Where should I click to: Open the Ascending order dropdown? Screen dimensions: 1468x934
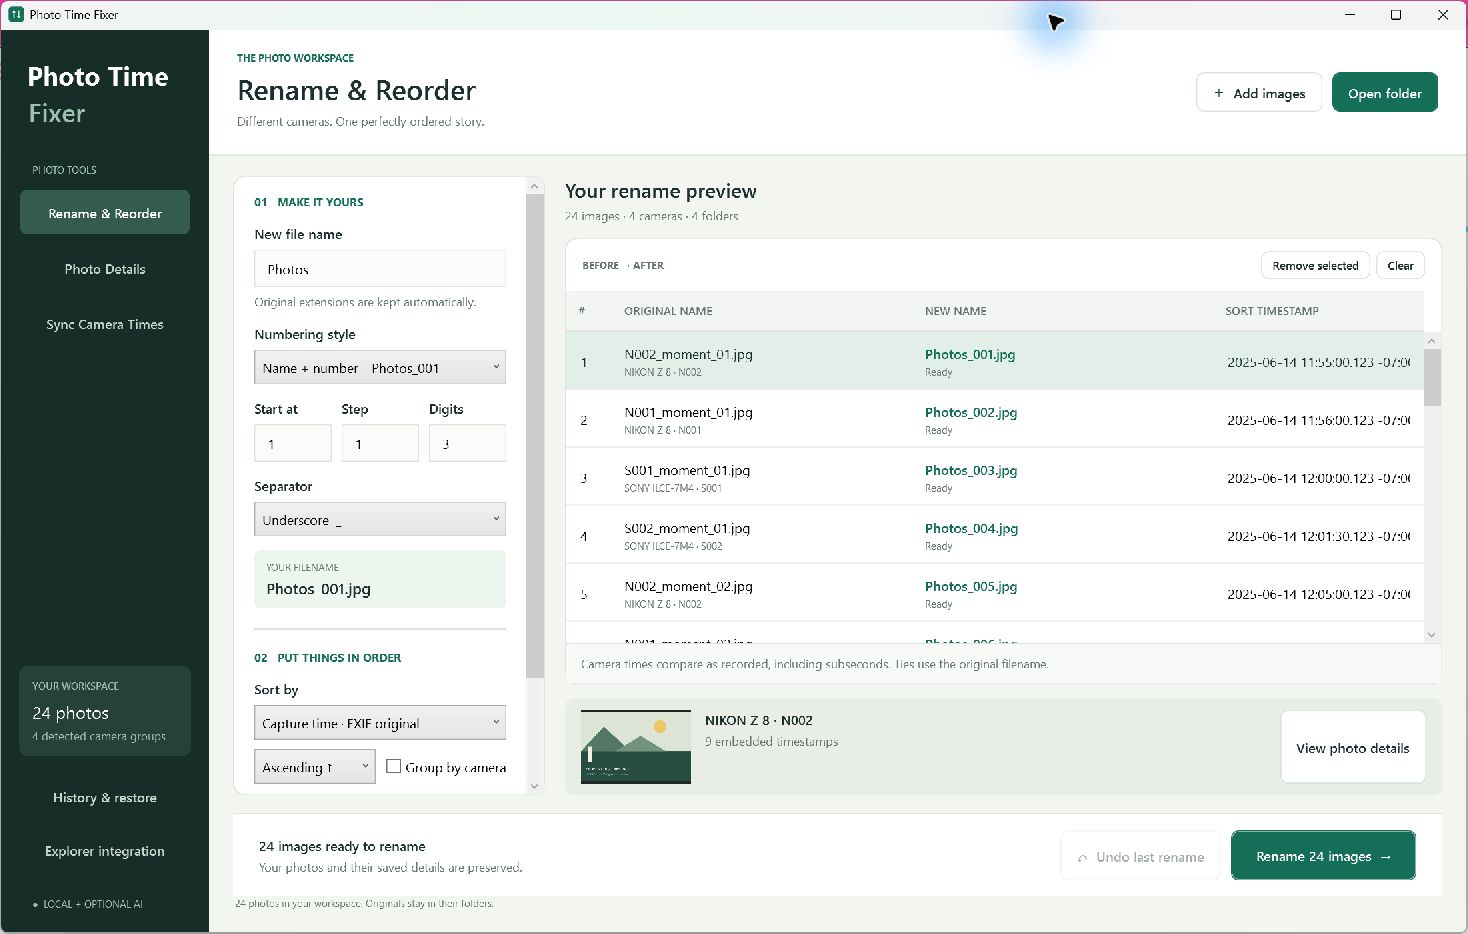click(314, 767)
